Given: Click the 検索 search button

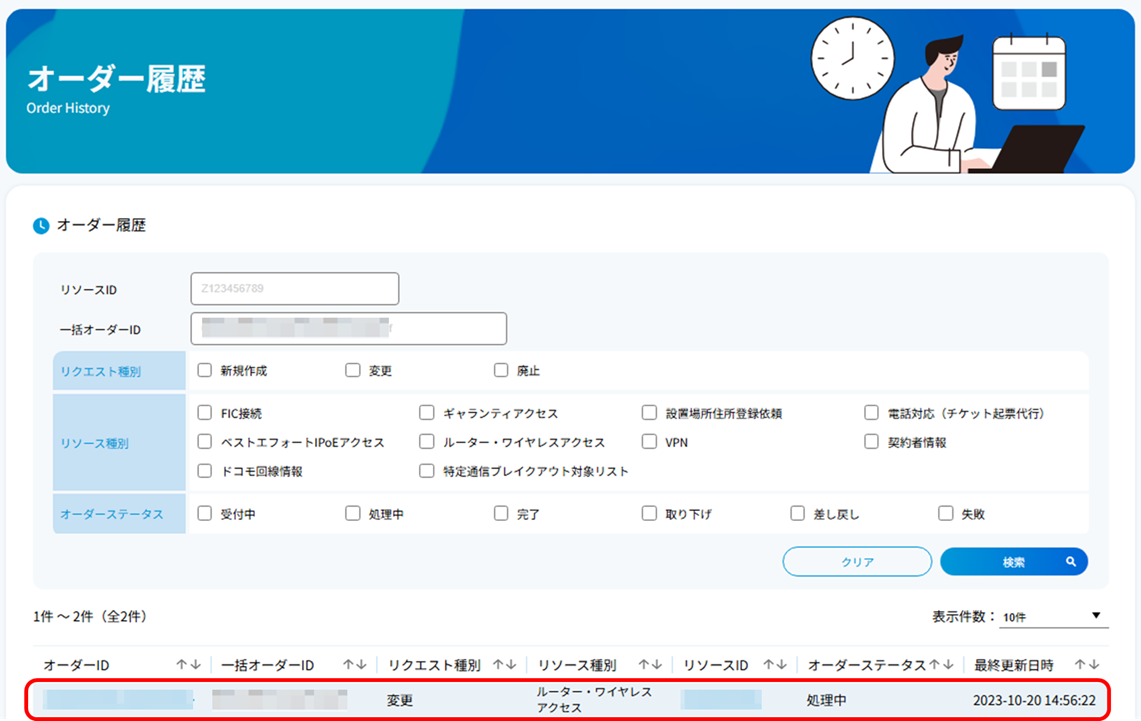Looking at the screenshot, I should (x=1013, y=561).
